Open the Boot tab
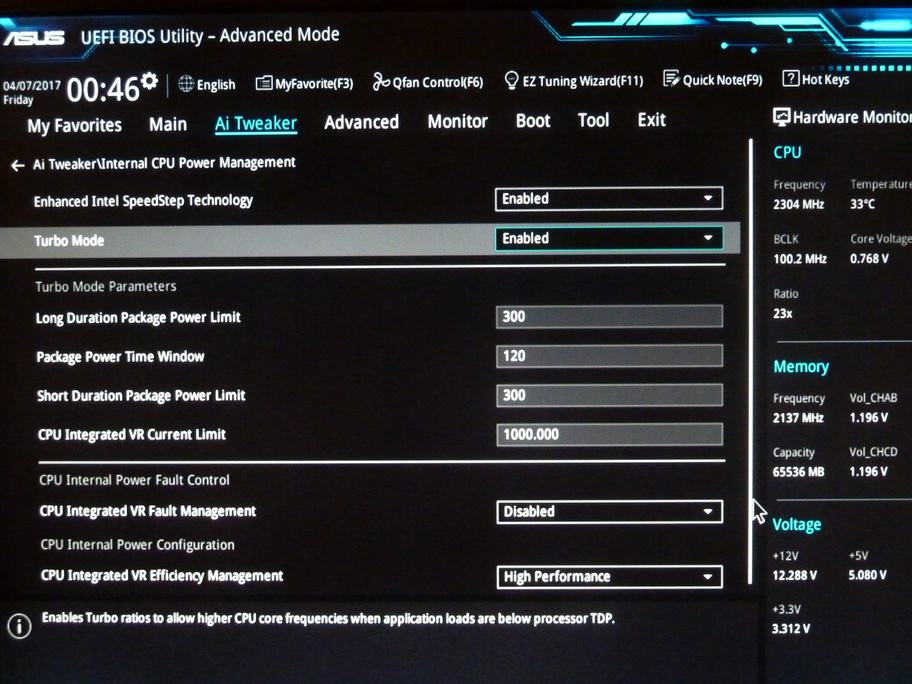912x684 pixels. tap(533, 120)
